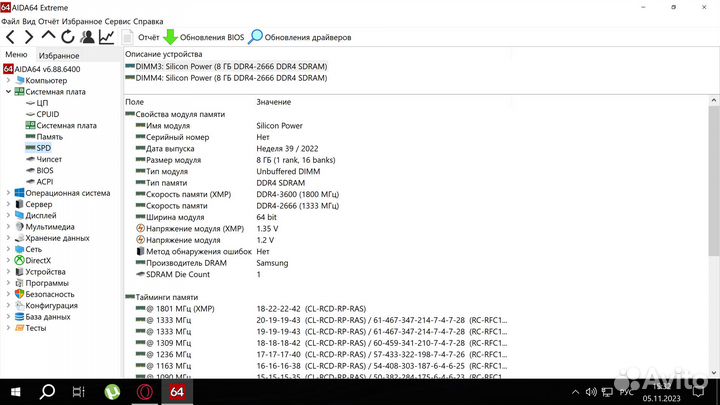The height and width of the screenshot is (405, 720).
Task: Expand the Дисплей tree node
Action: 8,215
